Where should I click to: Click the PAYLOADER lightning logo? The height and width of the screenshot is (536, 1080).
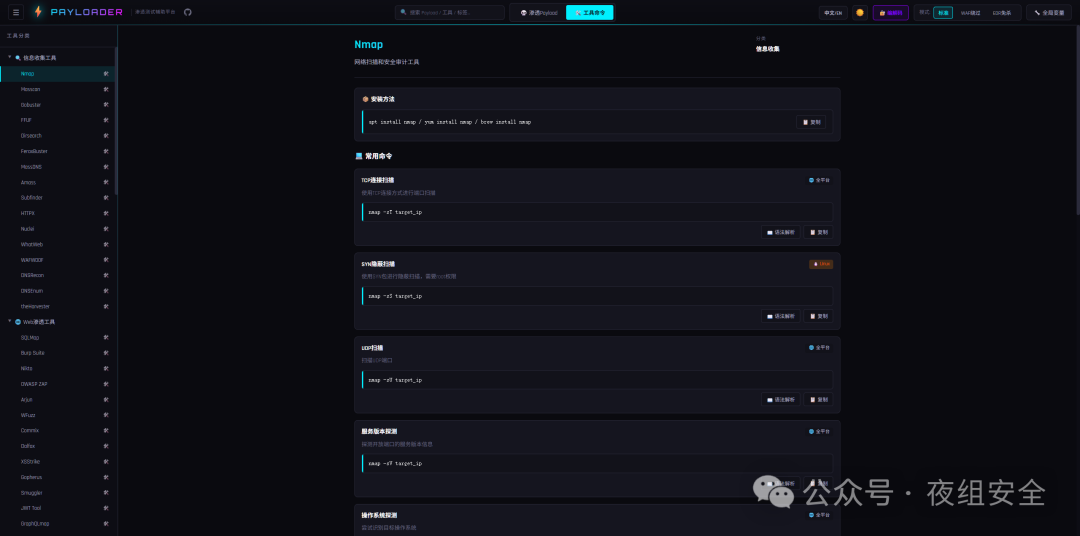(x=39, y=12)
